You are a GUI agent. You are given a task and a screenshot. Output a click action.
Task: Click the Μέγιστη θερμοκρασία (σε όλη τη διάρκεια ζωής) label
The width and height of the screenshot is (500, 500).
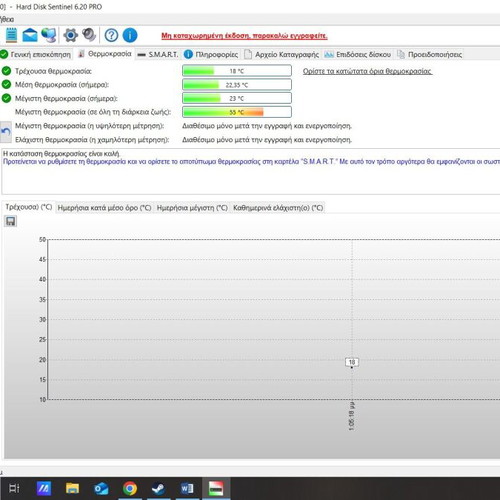[93, 112]
